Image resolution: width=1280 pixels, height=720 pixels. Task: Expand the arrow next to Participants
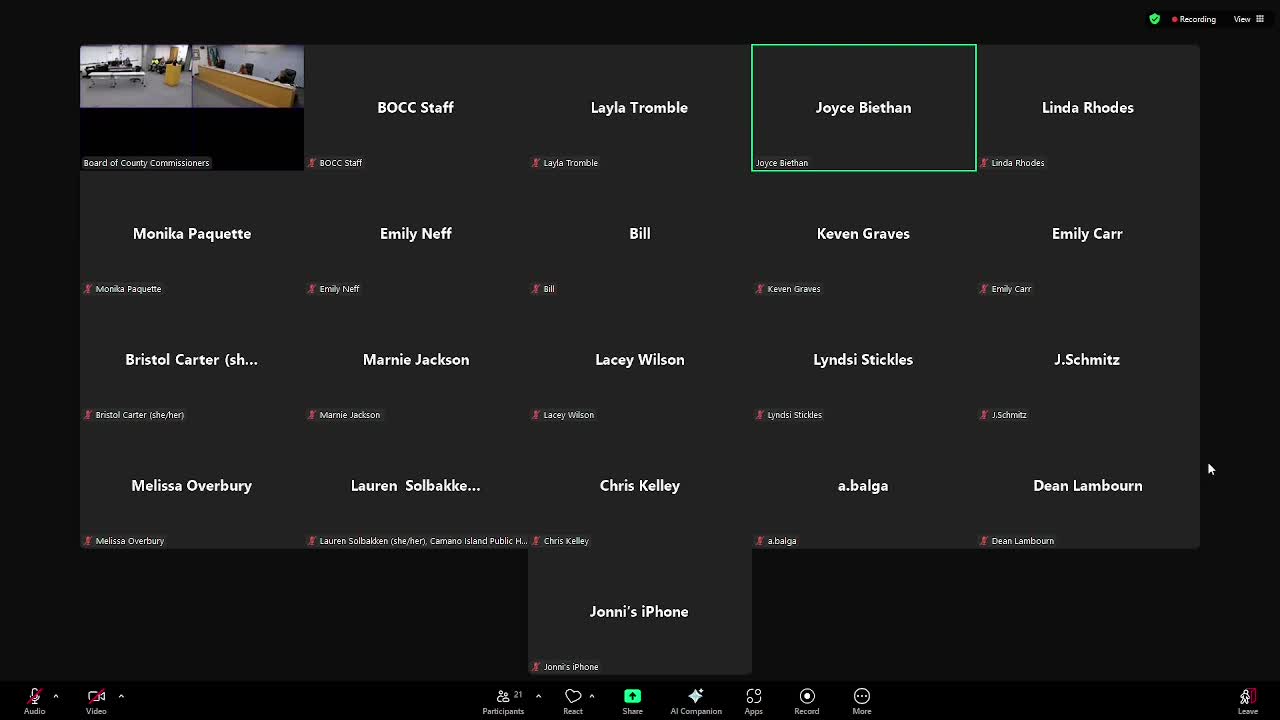click(538, 696)
